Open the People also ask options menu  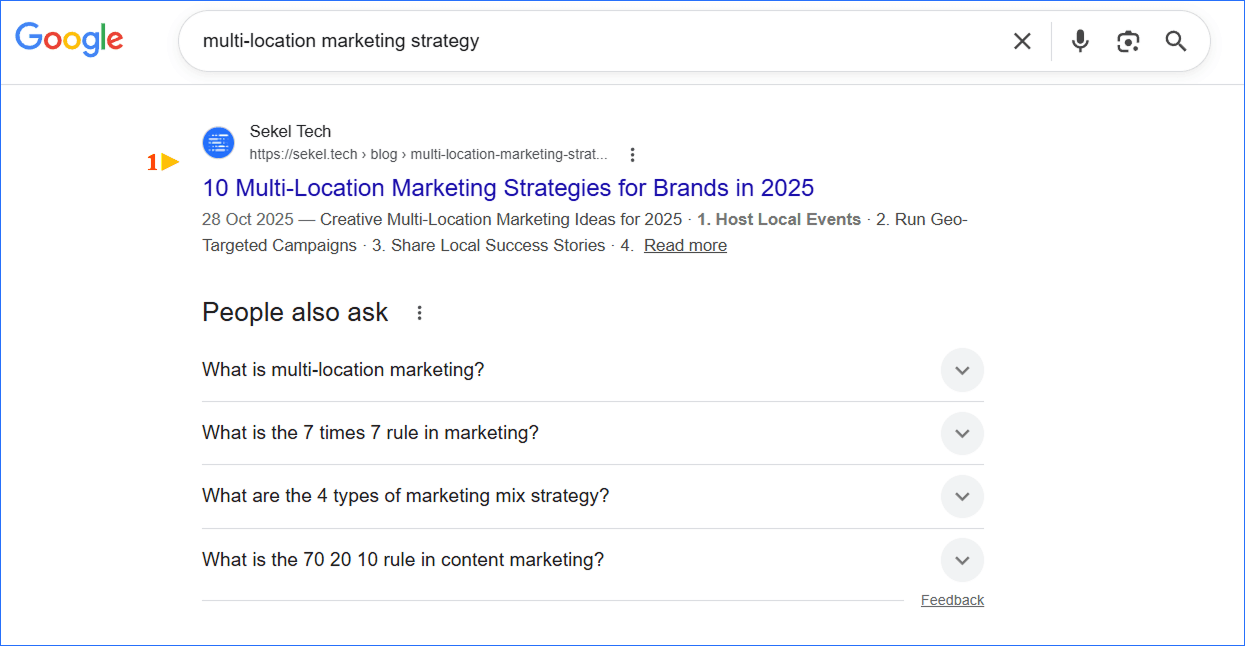[419, 312]
